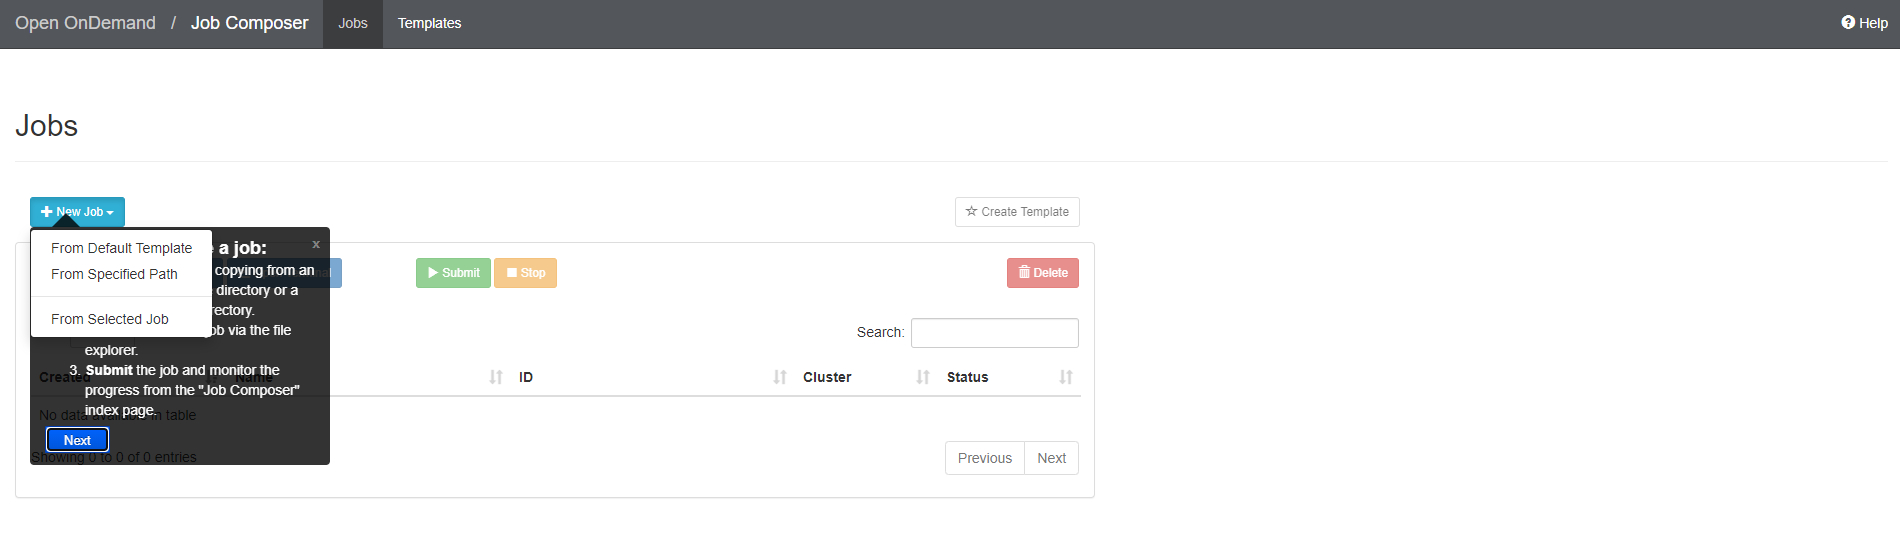1900x546 pixels.
Task: Go to Previous table page
Action: tap(985, 458)
